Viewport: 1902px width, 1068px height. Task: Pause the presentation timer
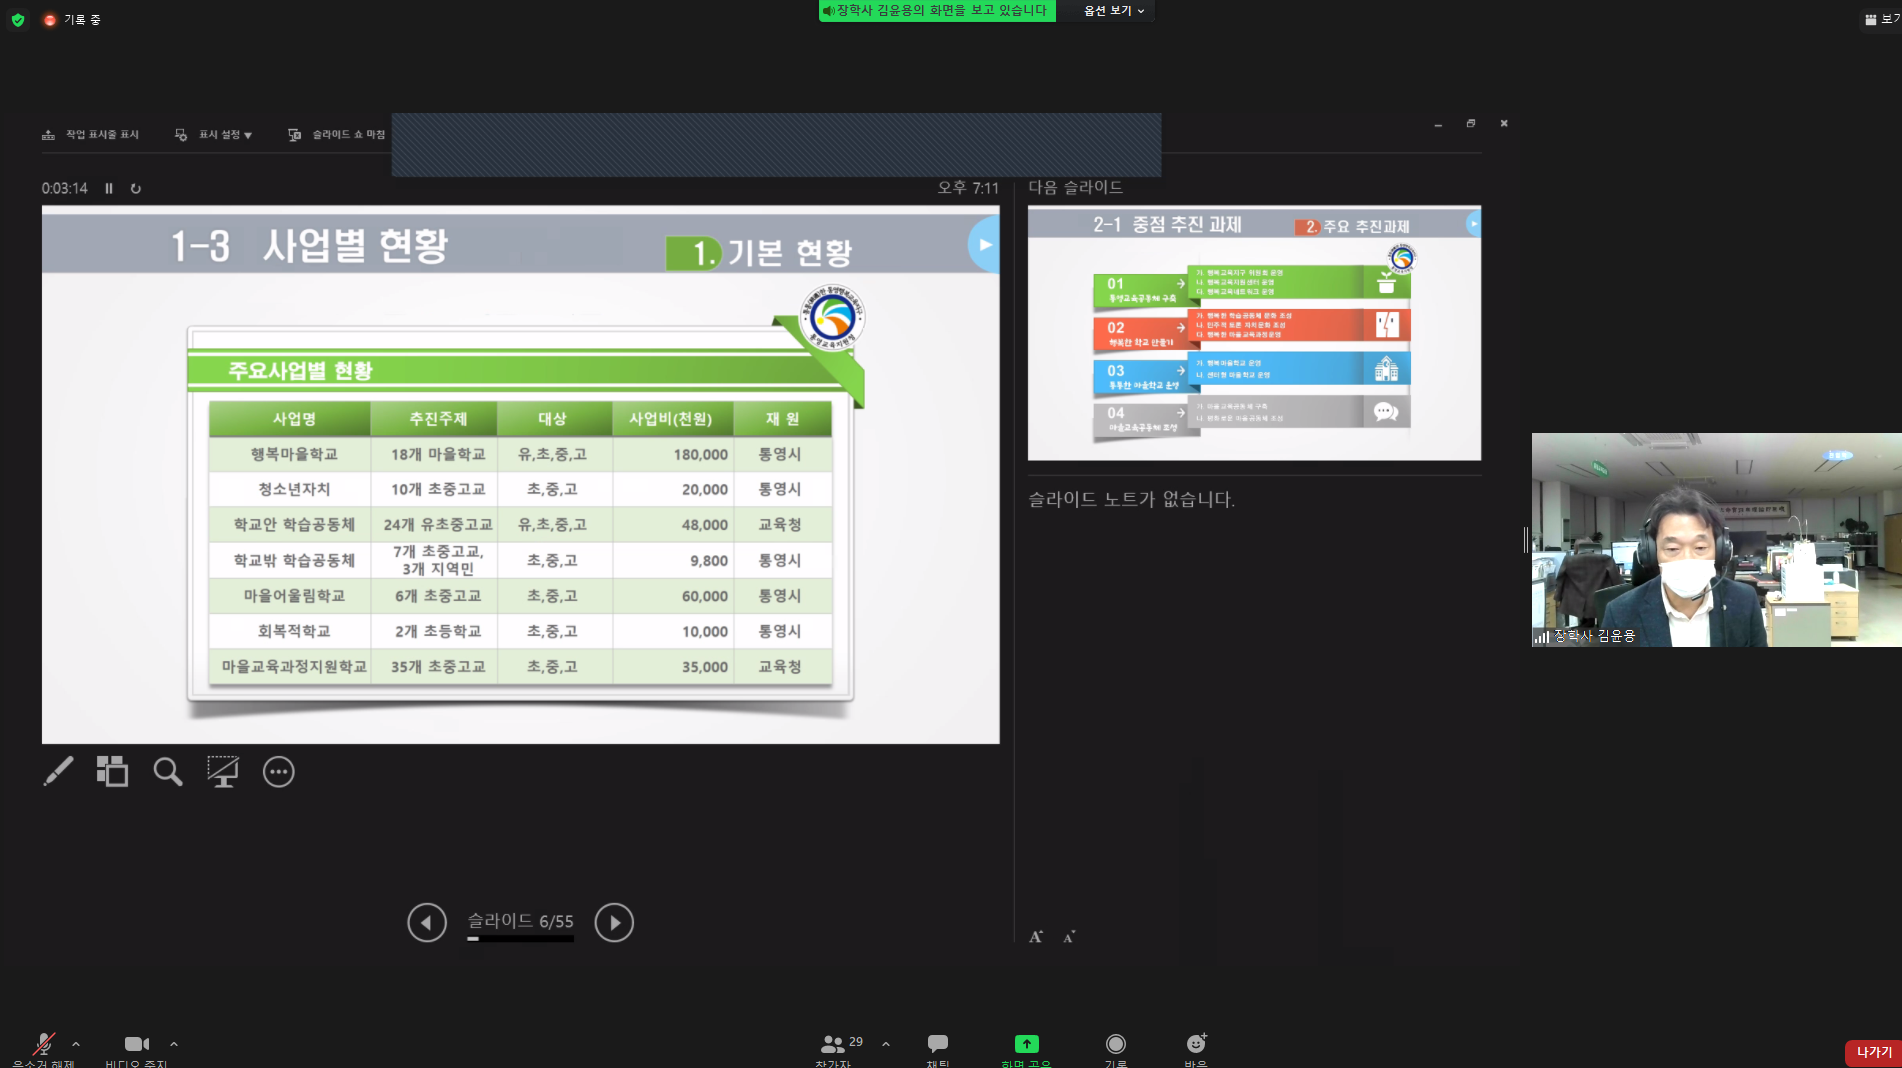109,188
